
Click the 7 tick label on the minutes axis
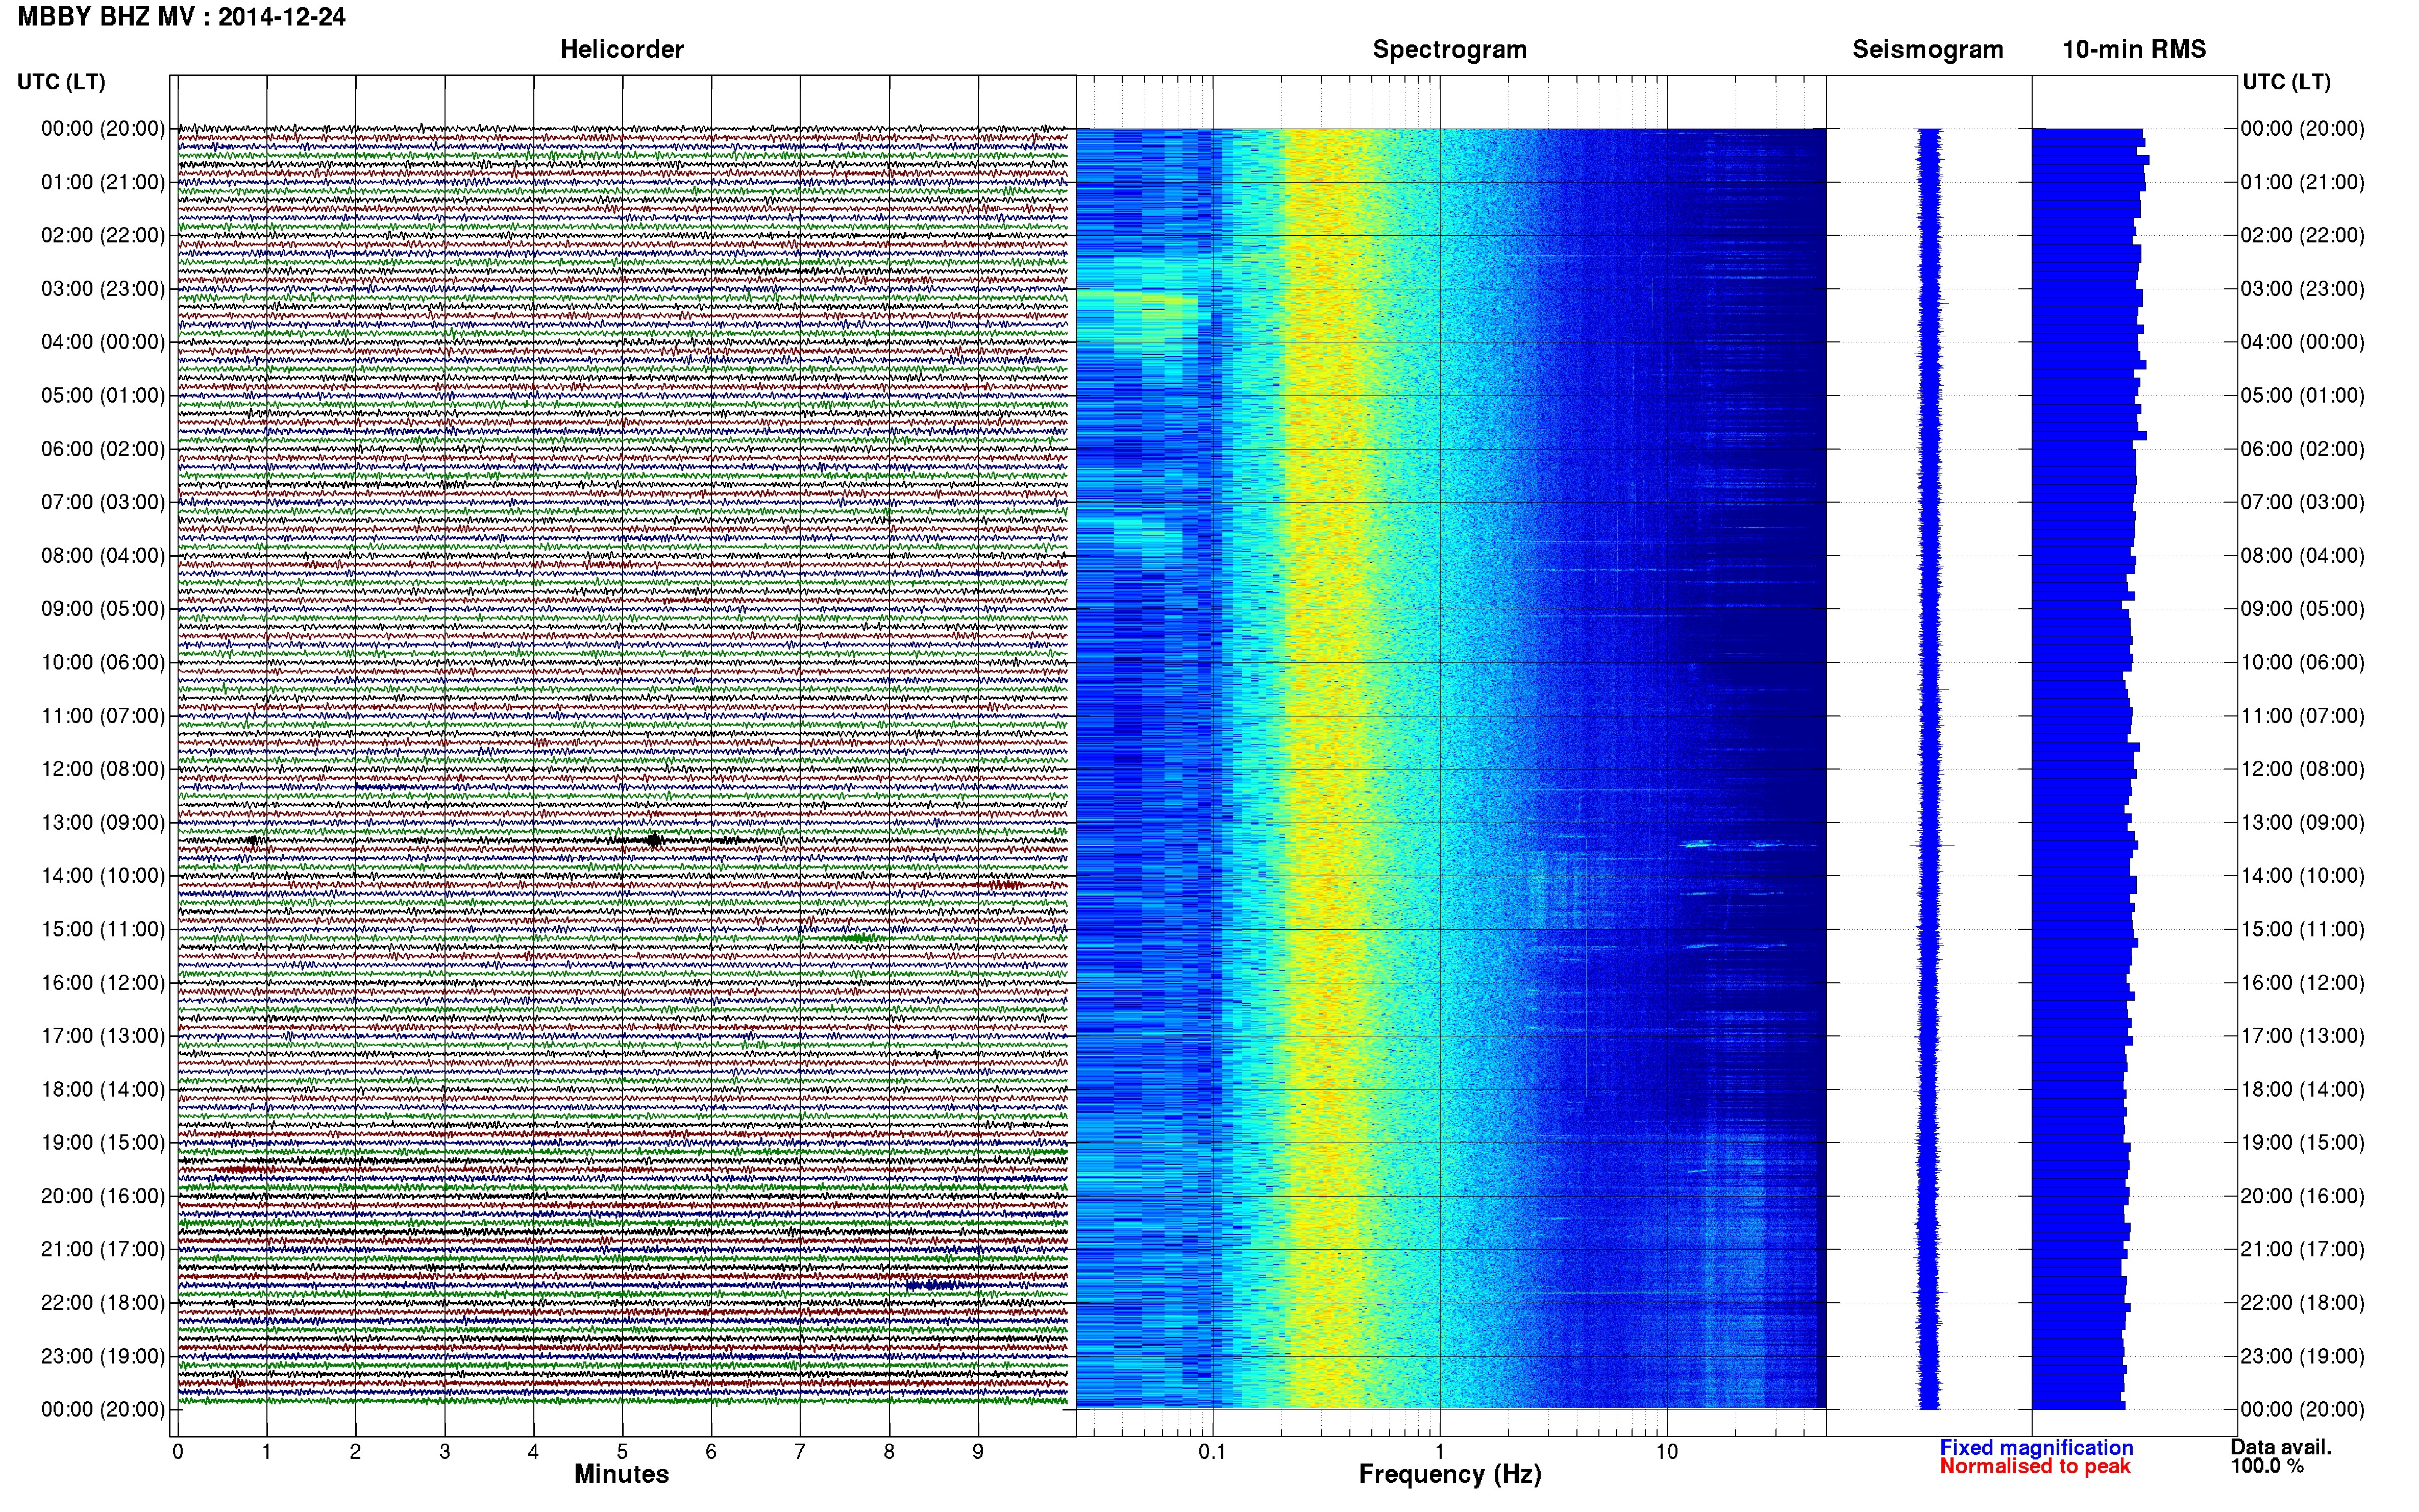coord(800,1451)
